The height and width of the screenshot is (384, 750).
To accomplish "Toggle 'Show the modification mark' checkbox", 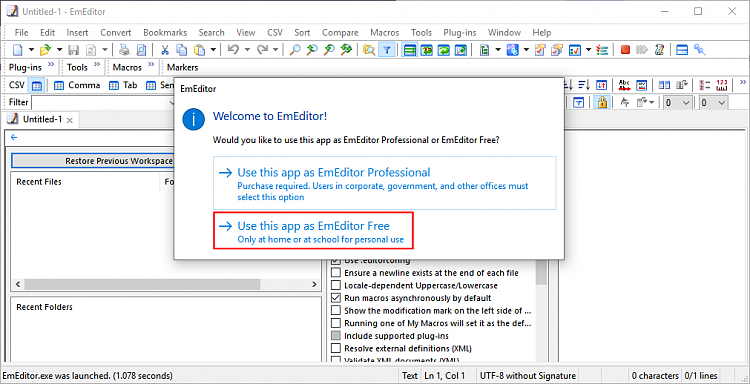I will (336, 310).
